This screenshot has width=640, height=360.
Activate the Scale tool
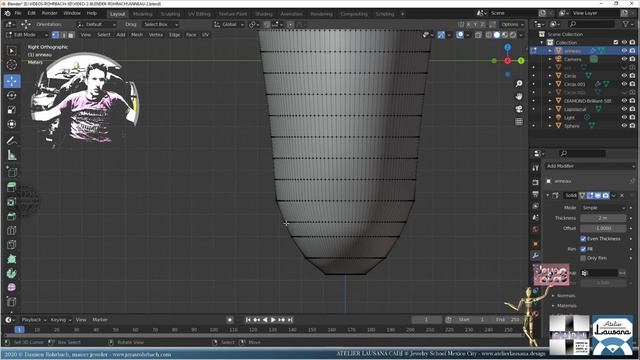click(12, 110)
